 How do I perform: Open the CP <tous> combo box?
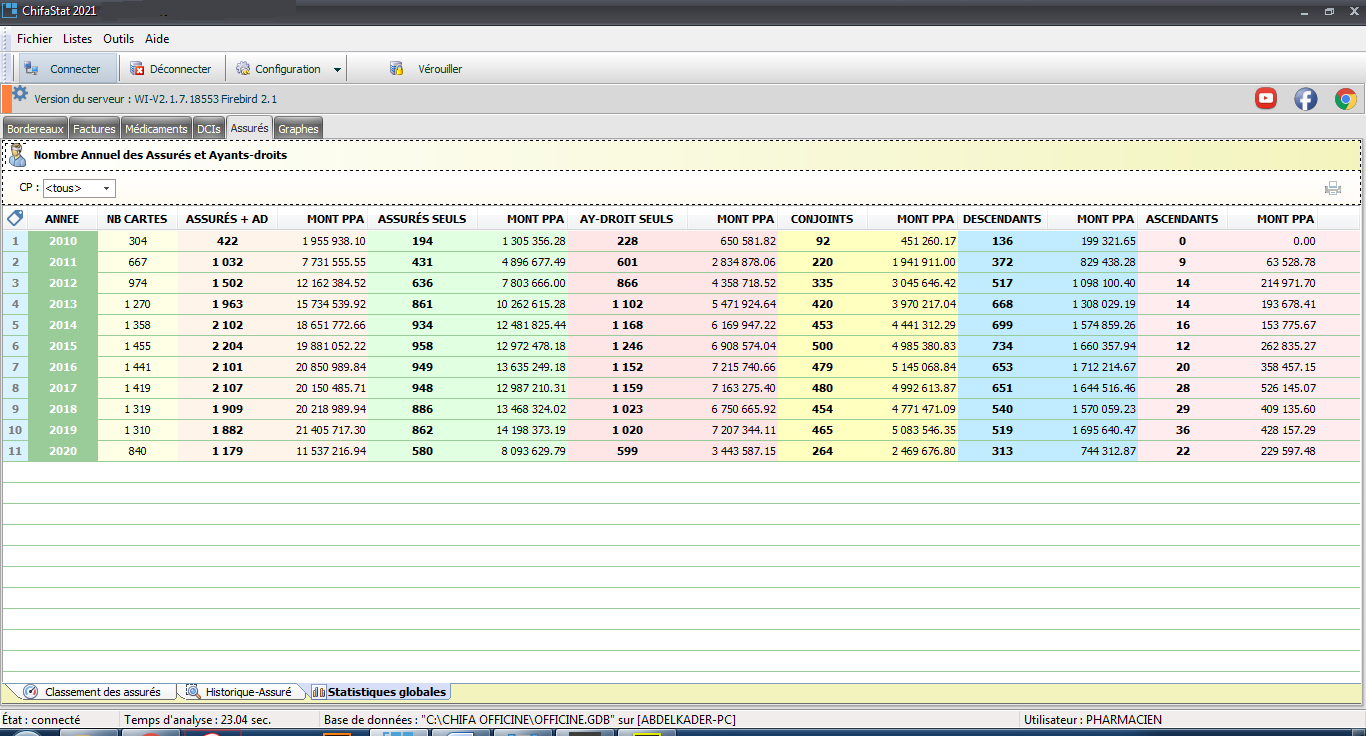click(80, 188)
